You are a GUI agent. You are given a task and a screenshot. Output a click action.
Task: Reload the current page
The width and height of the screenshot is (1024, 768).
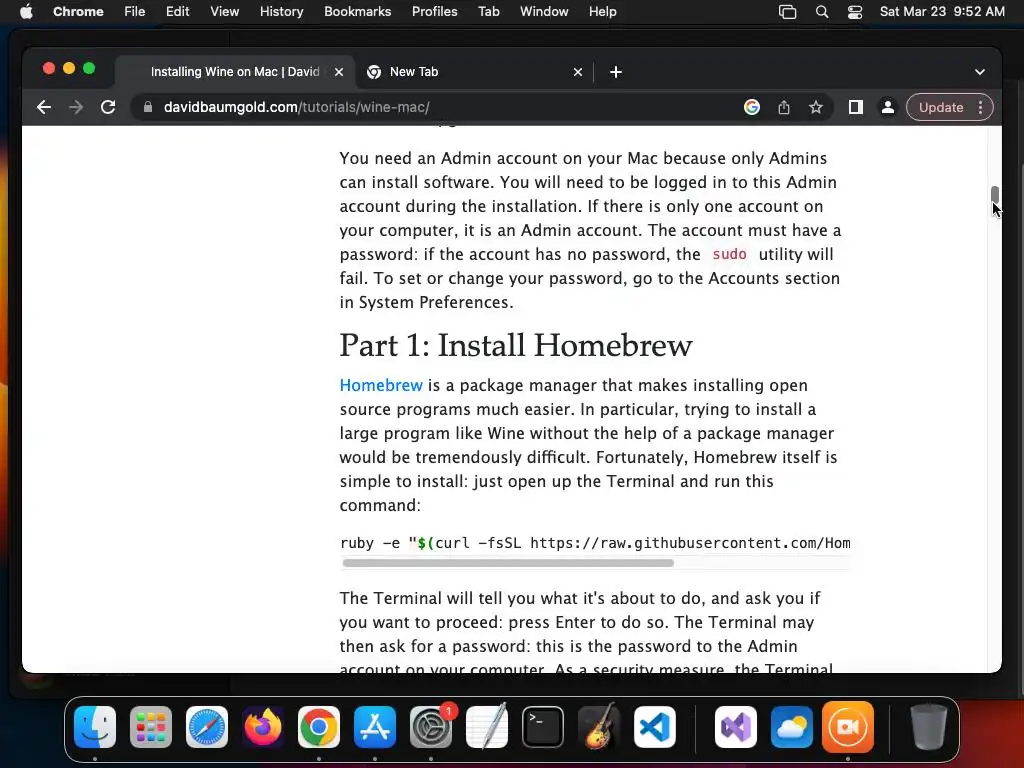[108, 107]
